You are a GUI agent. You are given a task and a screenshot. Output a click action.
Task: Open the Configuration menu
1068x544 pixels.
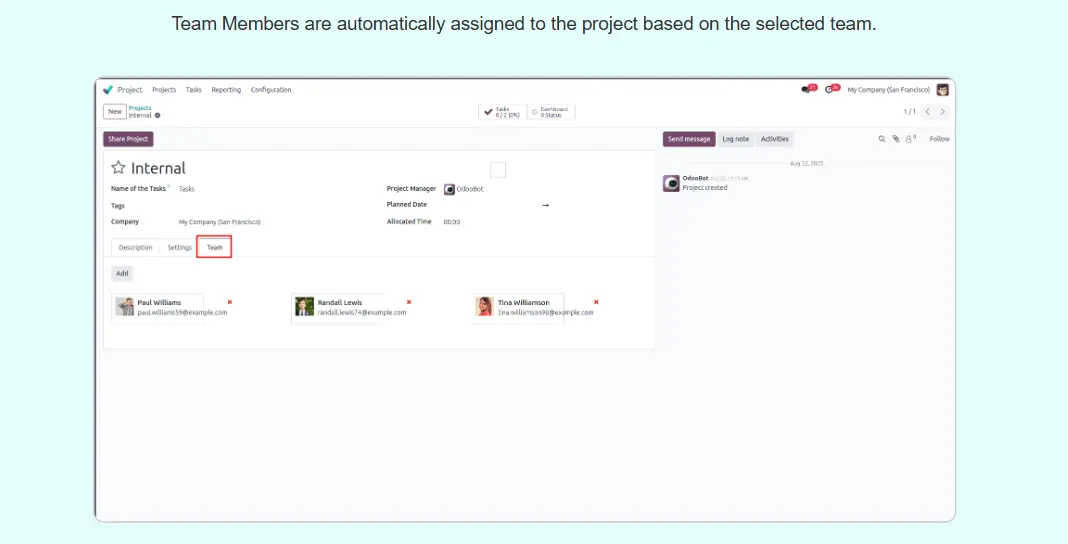(271, 90)
